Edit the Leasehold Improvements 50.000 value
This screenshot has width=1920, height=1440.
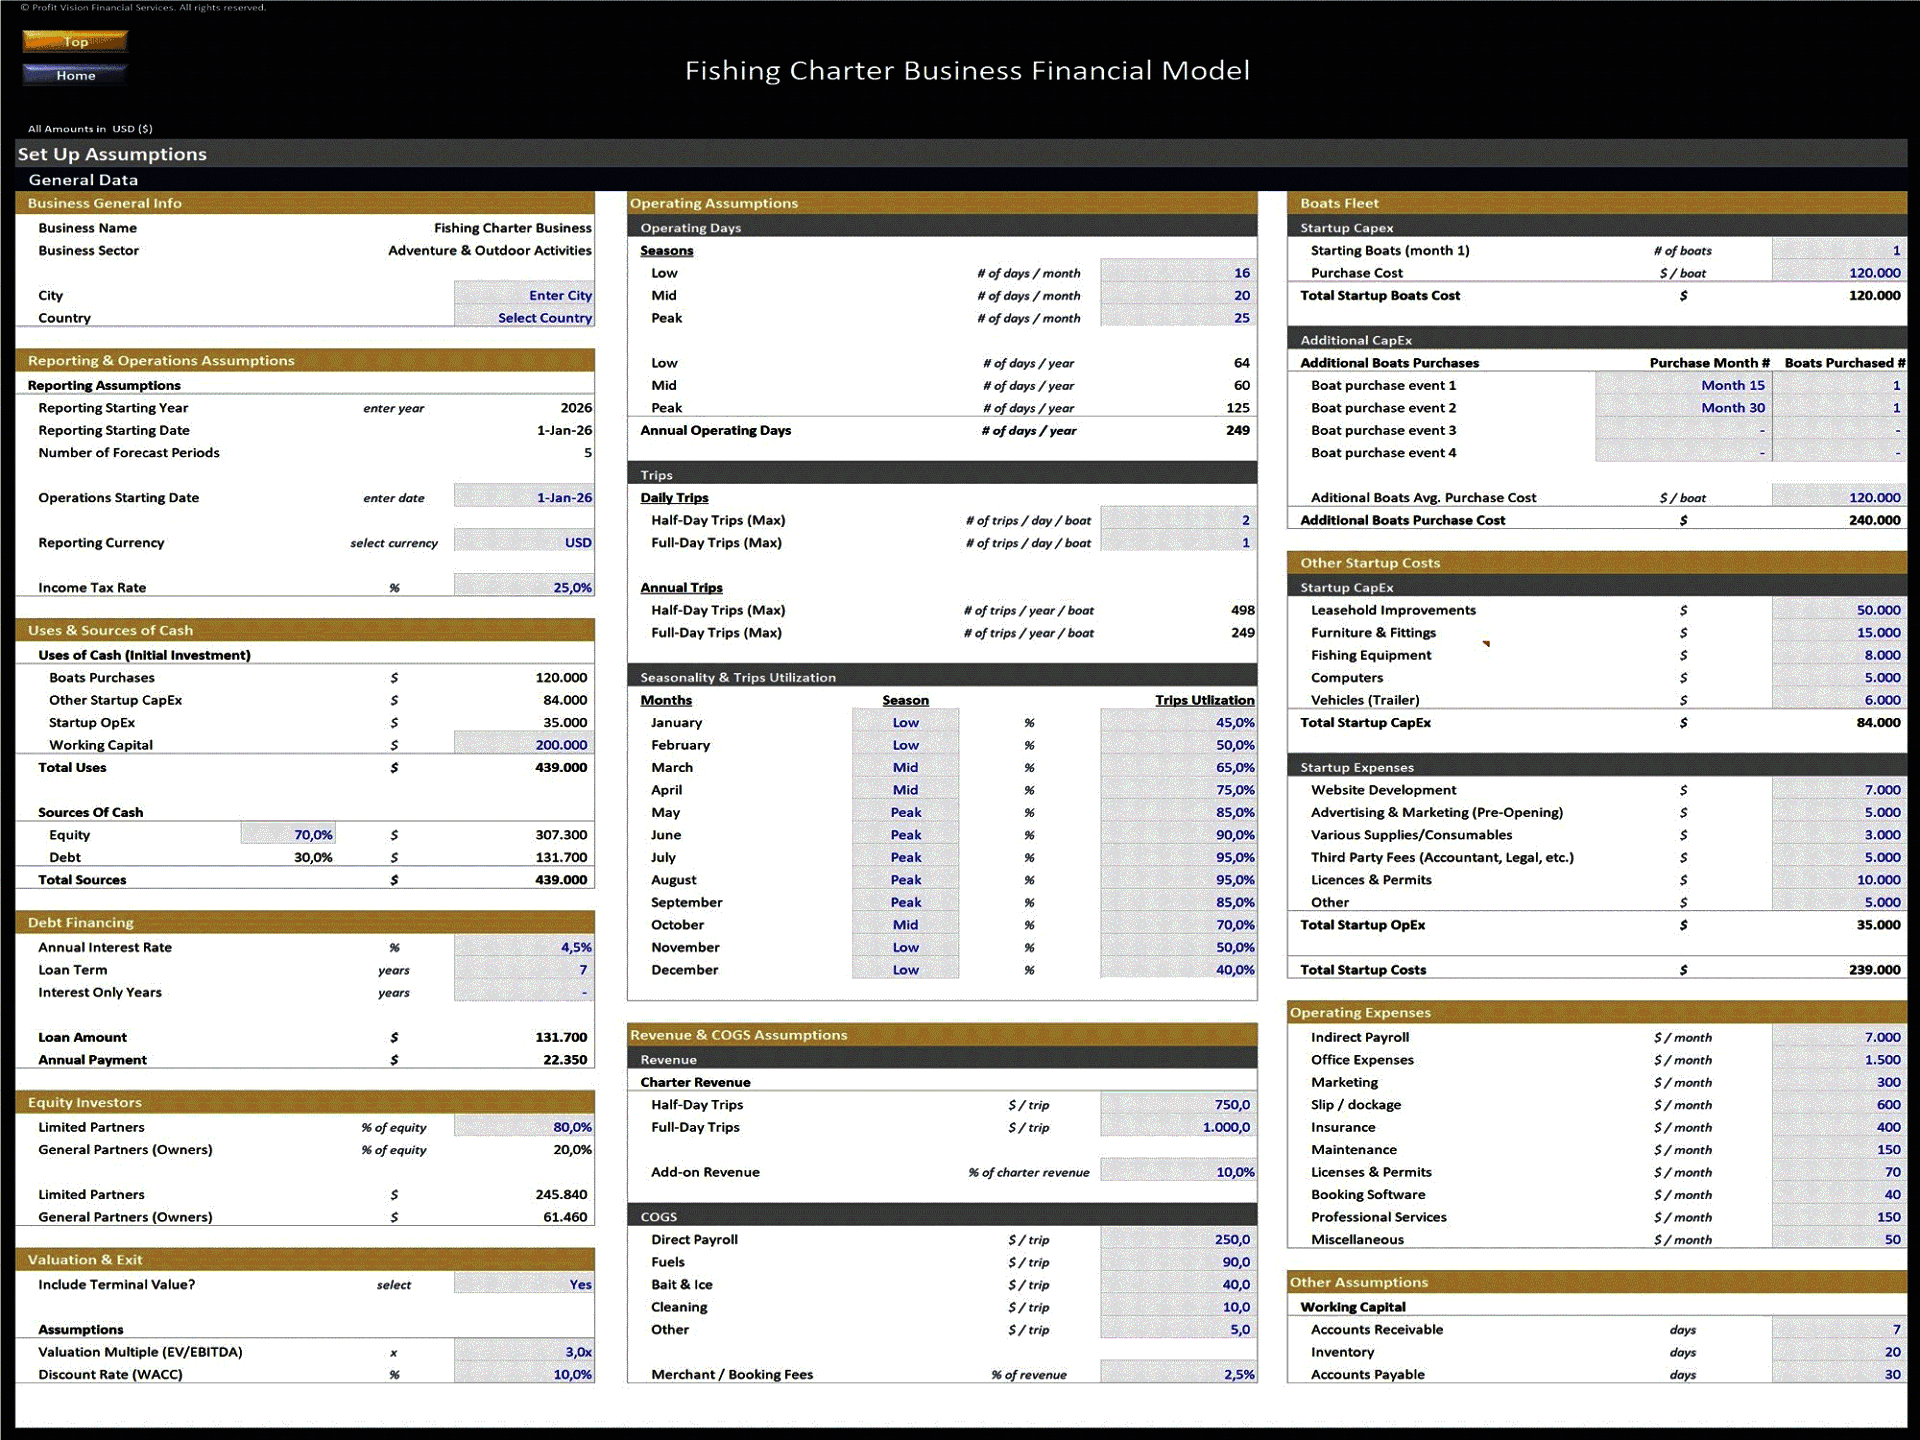click(x=1840, y=610)
